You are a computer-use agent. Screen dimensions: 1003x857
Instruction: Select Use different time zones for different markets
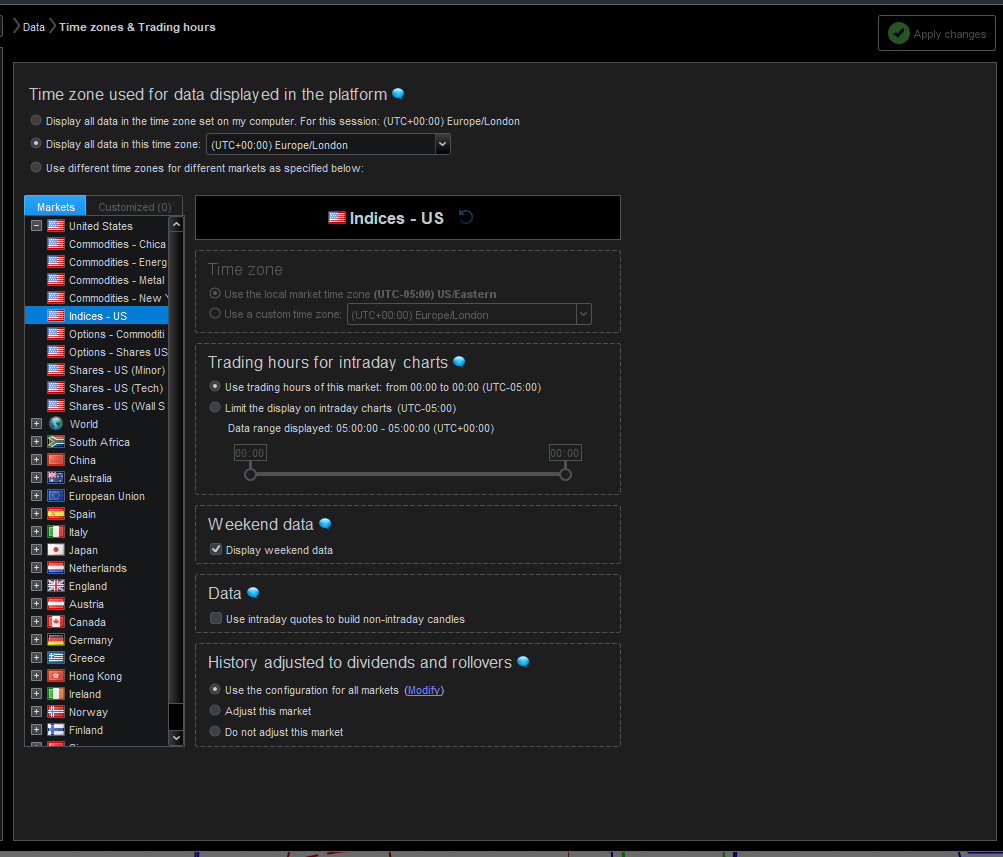pyautogui.click(x=36, y=167)
